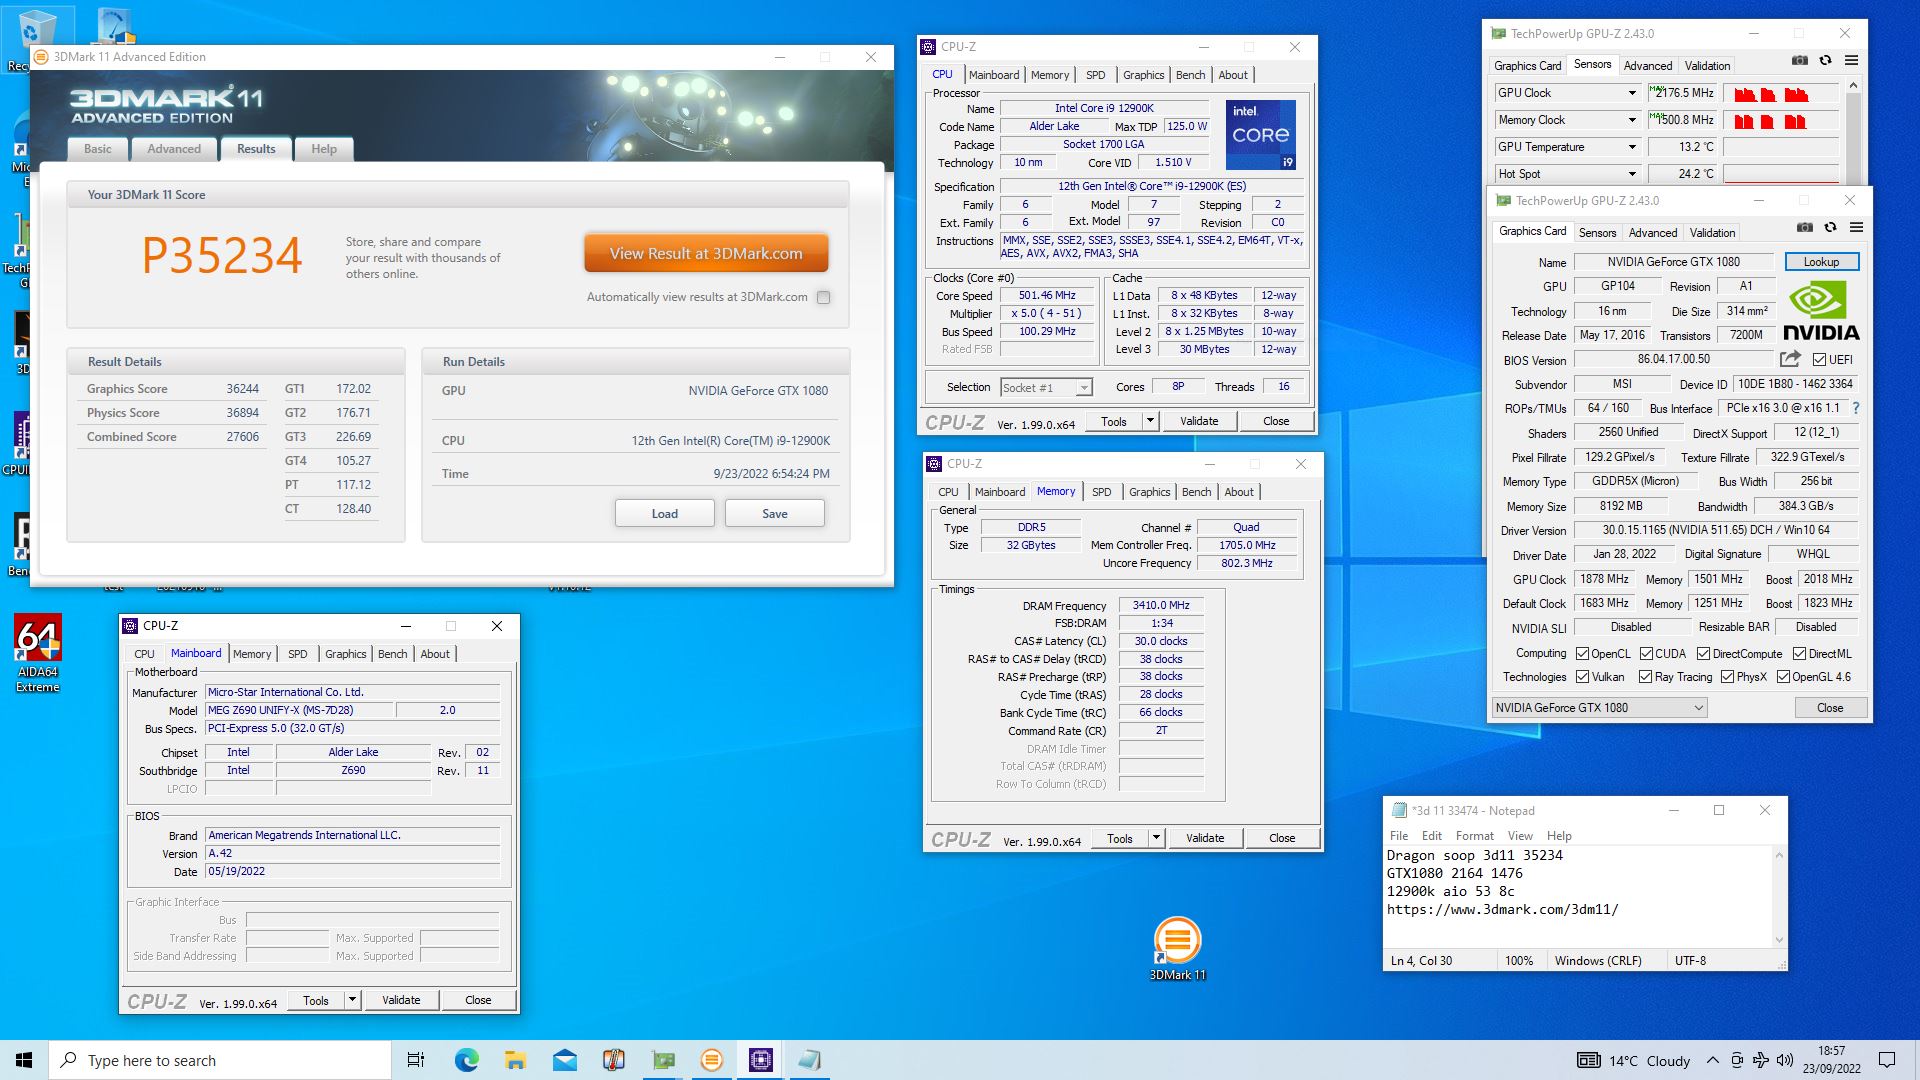Open the Memory Clock sensor dropdown
The image size is (1920, 1080).
click(1632, 120)
